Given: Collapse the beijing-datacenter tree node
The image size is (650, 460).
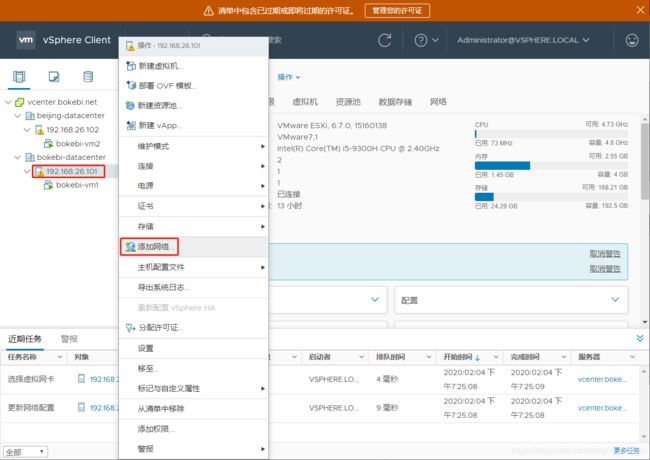Looking at the screenshot, I should click(18, 116).
